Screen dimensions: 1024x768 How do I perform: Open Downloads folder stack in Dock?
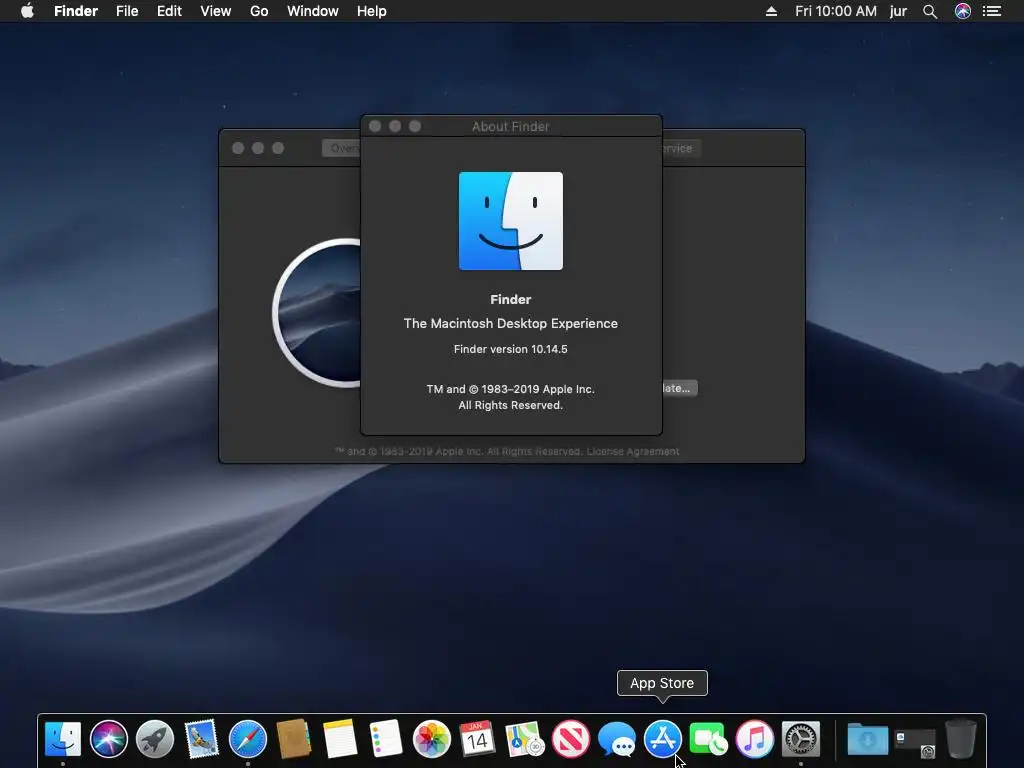point(867,739)
